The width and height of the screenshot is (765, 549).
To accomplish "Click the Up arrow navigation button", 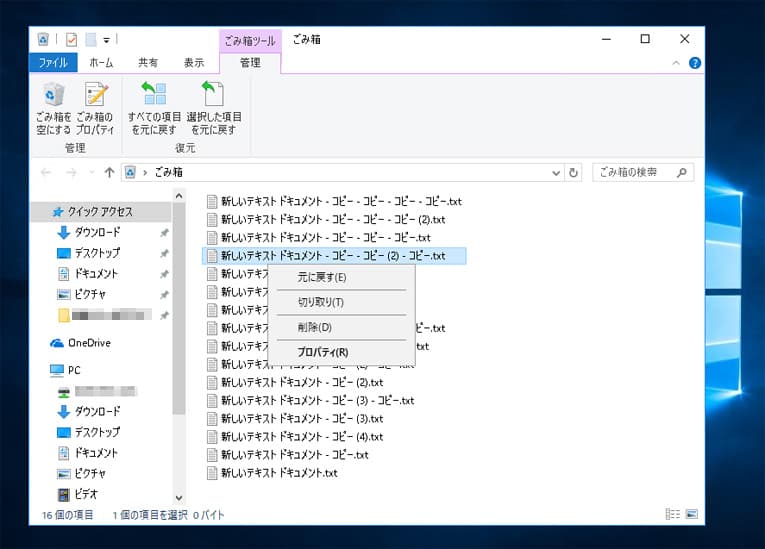I will 109,172.
